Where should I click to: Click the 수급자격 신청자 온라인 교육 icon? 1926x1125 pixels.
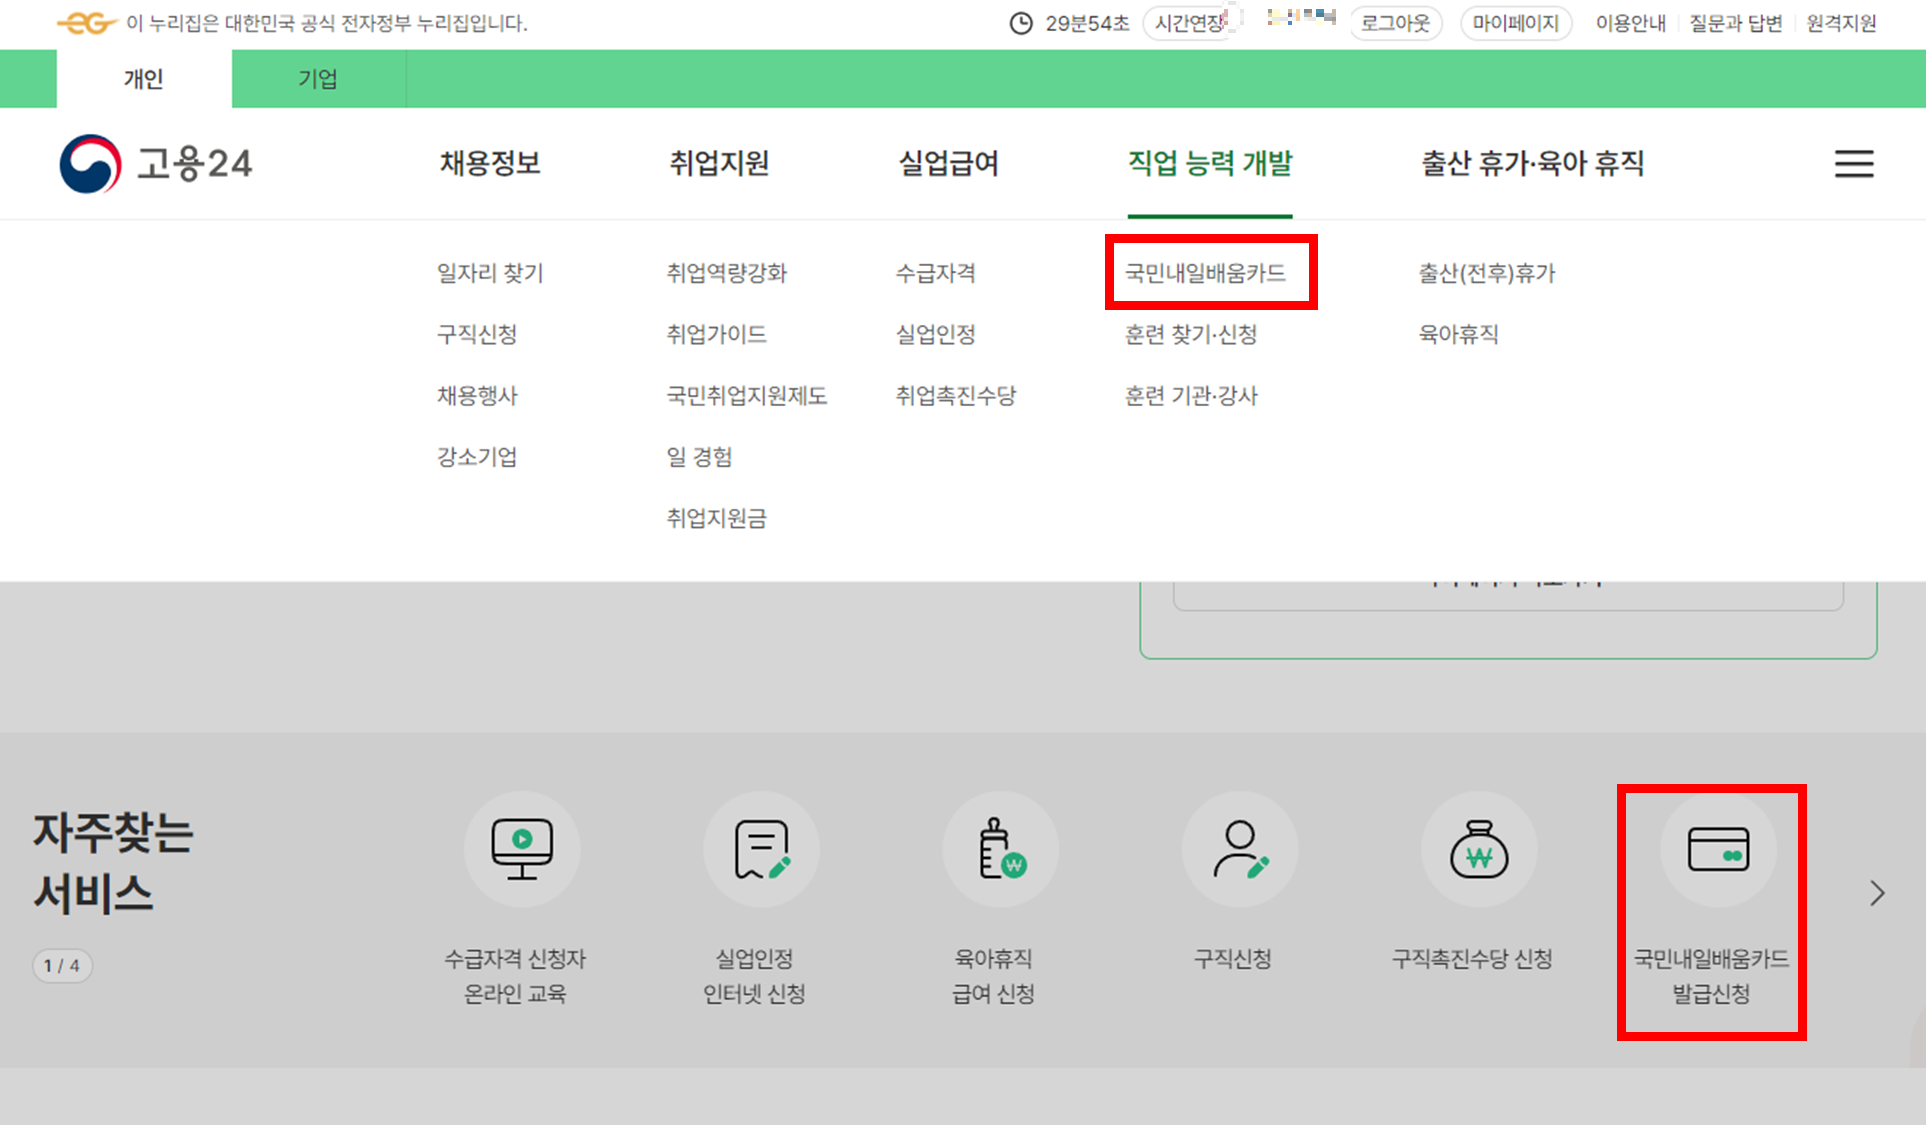pos(521,849)
